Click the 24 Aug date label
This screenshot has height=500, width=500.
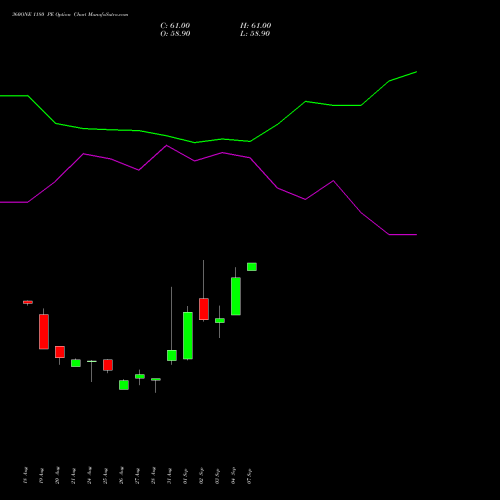tap(89, 475)
